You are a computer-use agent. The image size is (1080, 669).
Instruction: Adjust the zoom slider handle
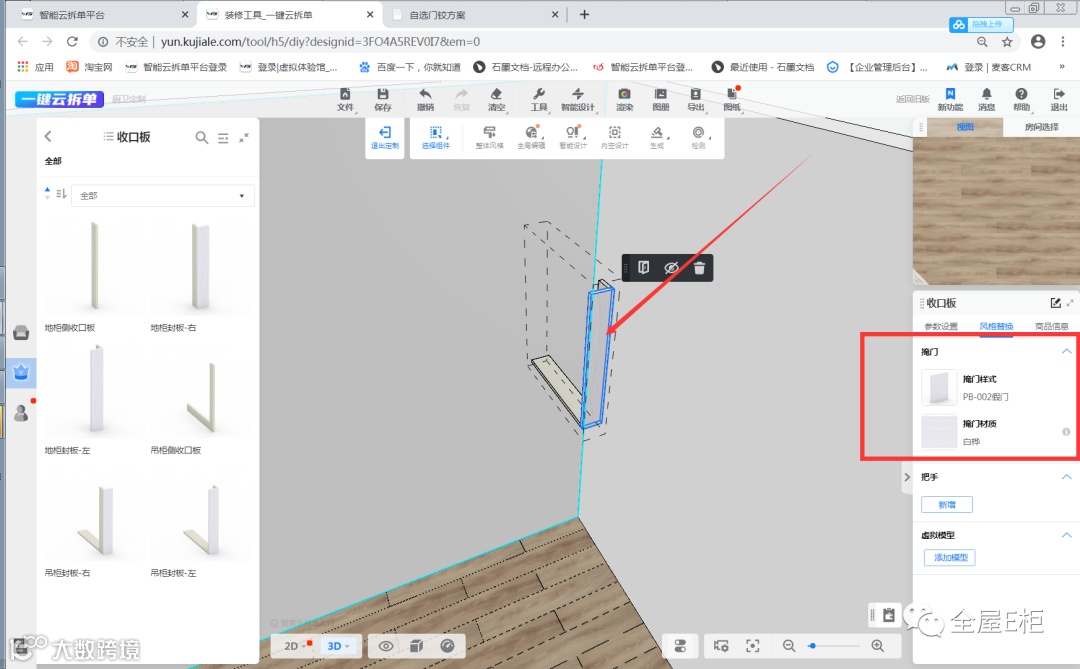[x=813, y=646]
